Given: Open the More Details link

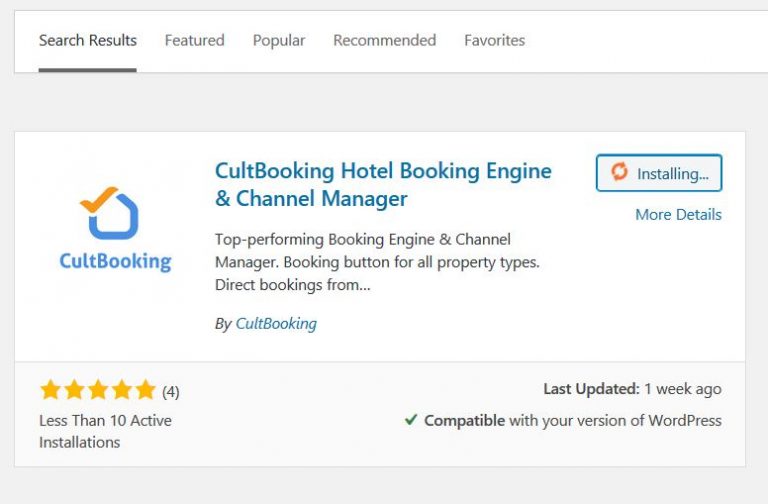Looking at the screenshot, I should click(x=678, y=215).
